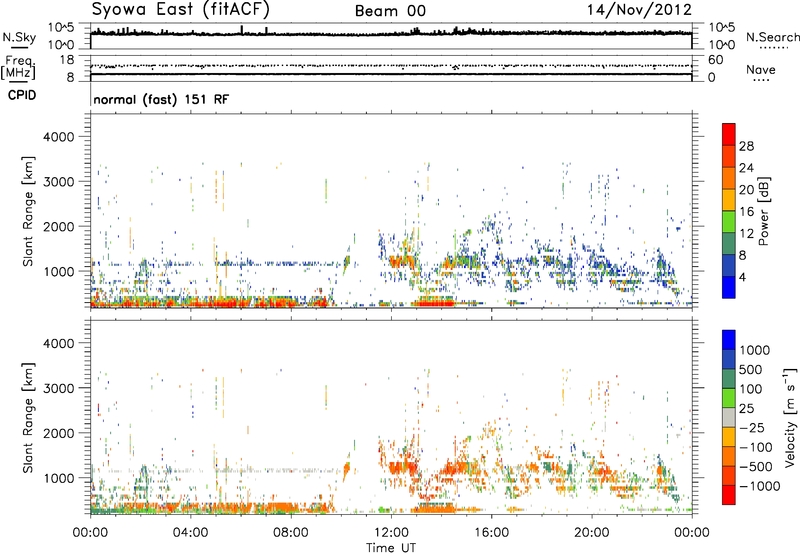Click the '2000' tick of velocity panel
Screen dimensions: 800x554
(x=59, y=433)
